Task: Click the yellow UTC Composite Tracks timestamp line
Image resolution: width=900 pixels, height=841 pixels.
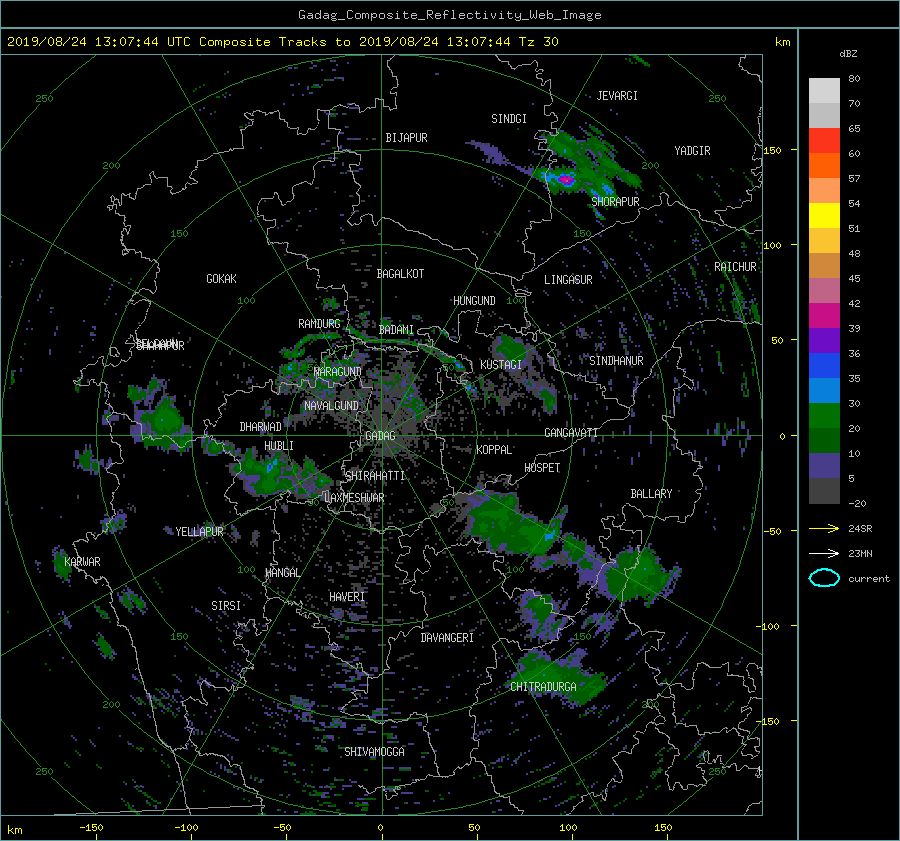Action: coord(282,42)
